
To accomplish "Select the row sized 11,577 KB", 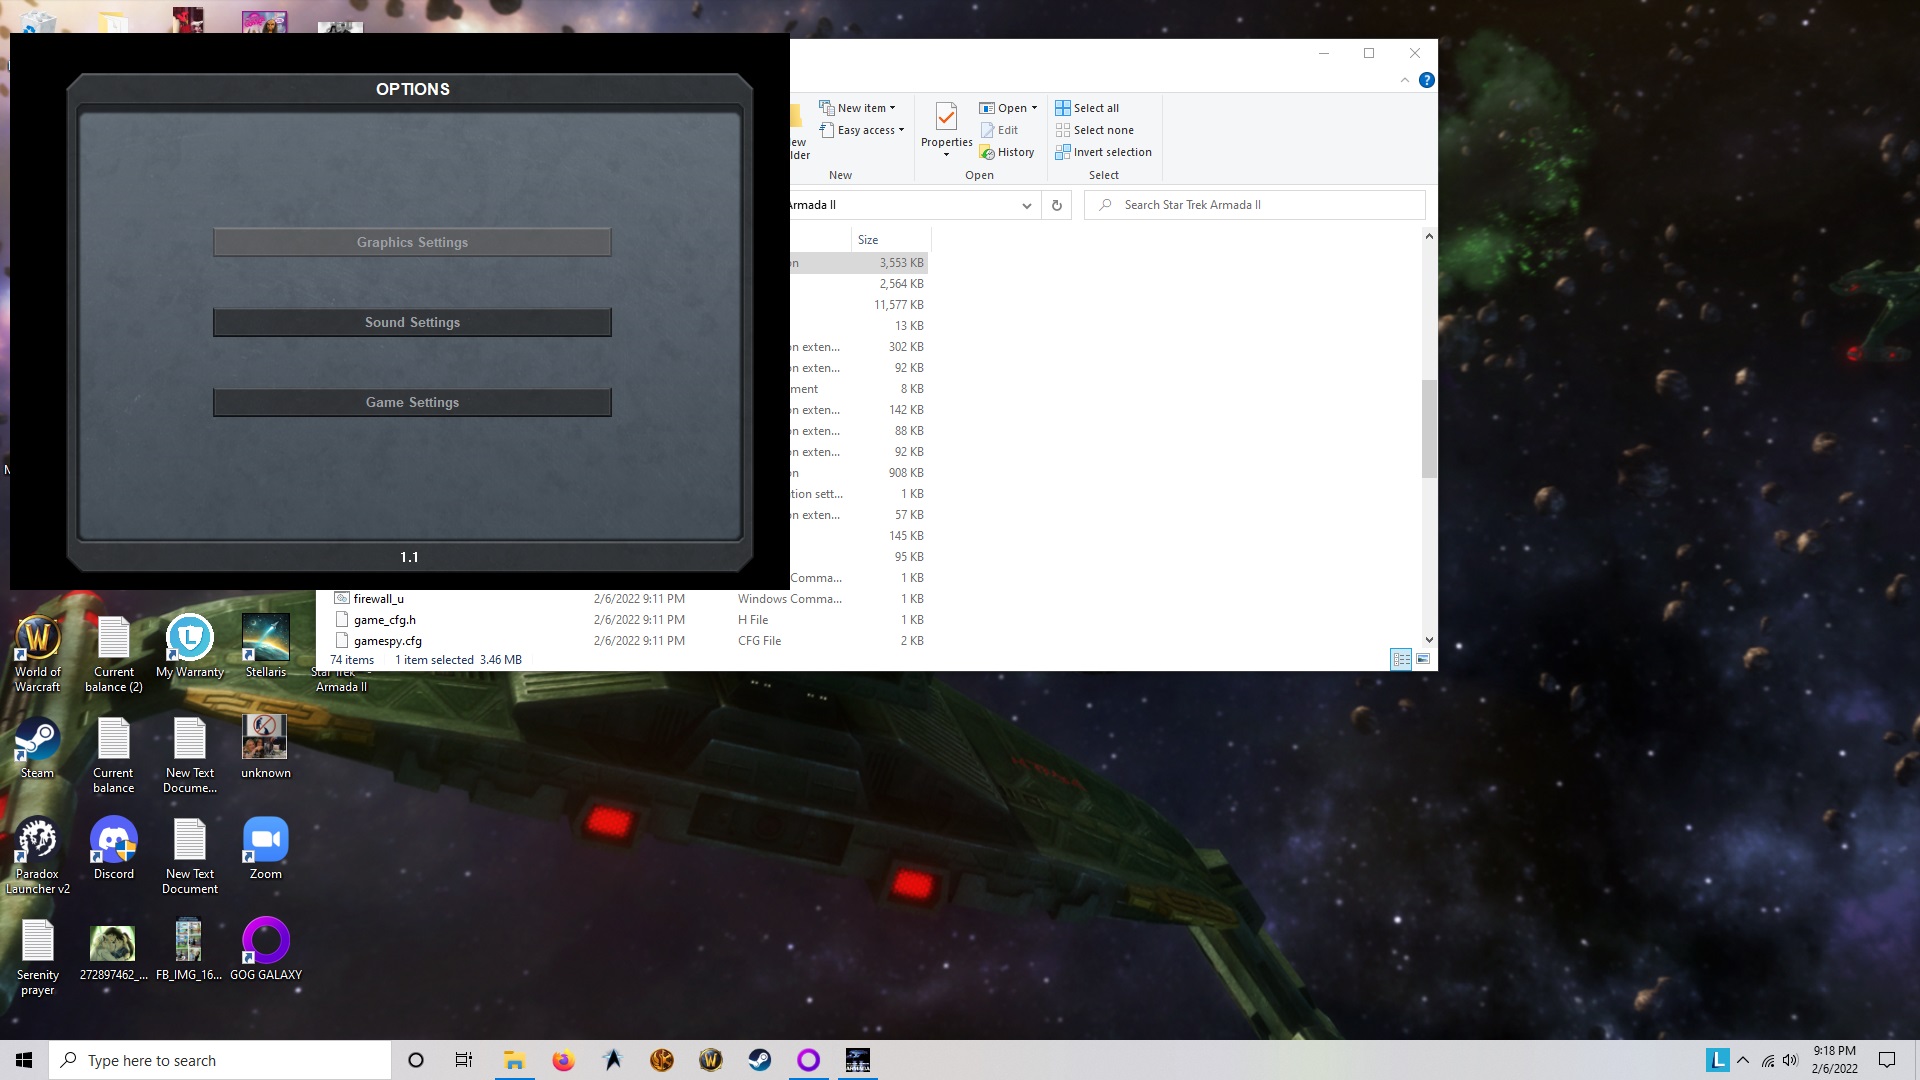I will coord(858,305).
